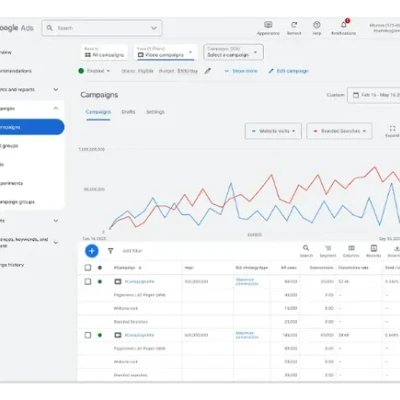Expand the Show more details link
Image resolution: width=400 pixels, height=400 pixels.
(x=241, y=71)
